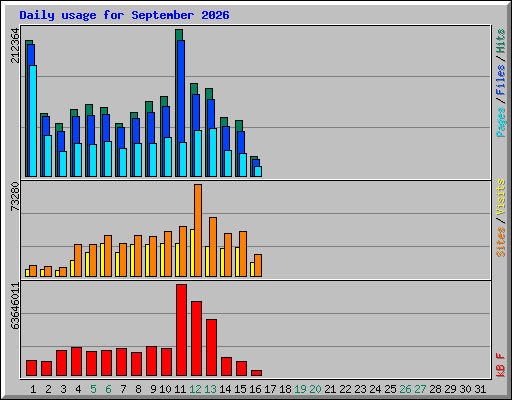The height and width of the screenshot is (400, 512).
Task: Select the cyan Pages bar for day 13
Action: point(213,152)
